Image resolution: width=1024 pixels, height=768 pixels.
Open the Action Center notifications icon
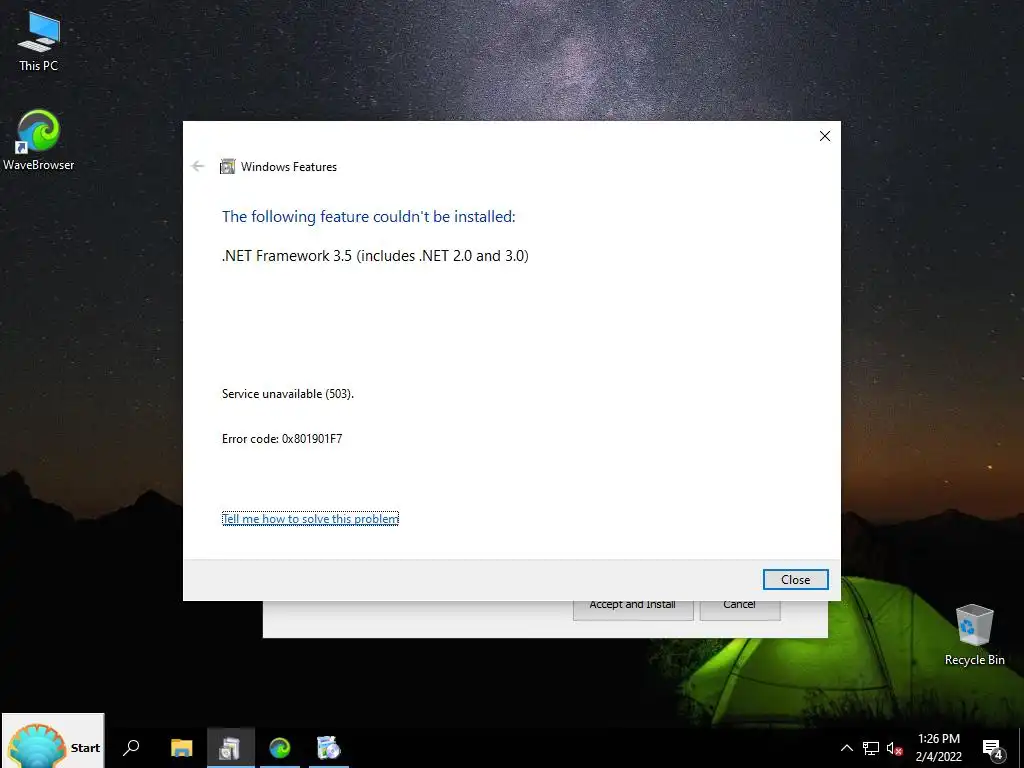pos(992,748)
